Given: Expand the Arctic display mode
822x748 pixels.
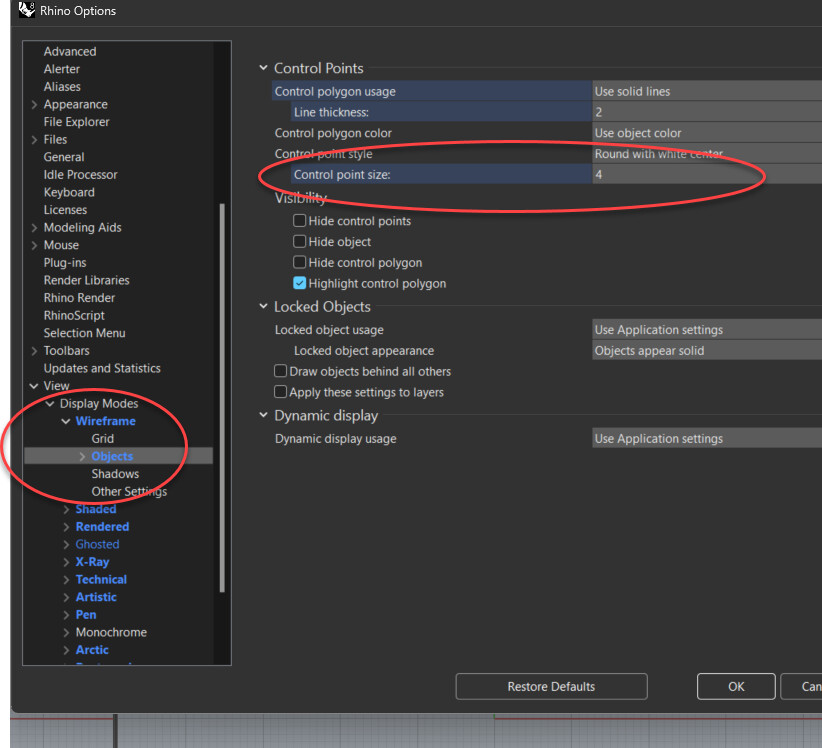Looking at the screenshot, I should click(x=67, y=651).
